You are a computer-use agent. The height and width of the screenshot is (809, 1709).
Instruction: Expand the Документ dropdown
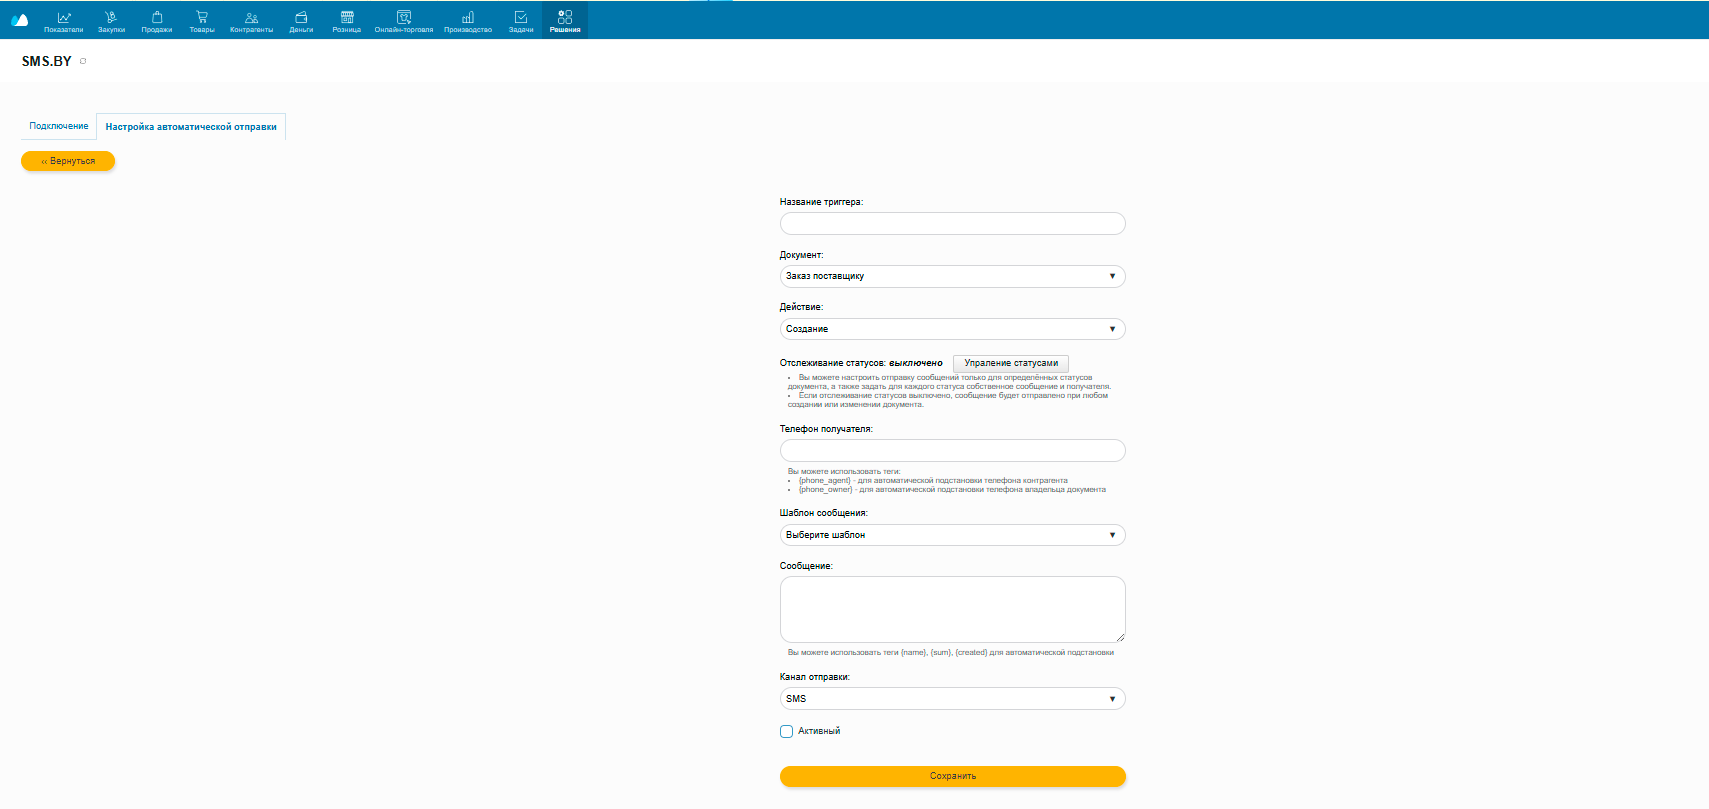coord(952,276)
